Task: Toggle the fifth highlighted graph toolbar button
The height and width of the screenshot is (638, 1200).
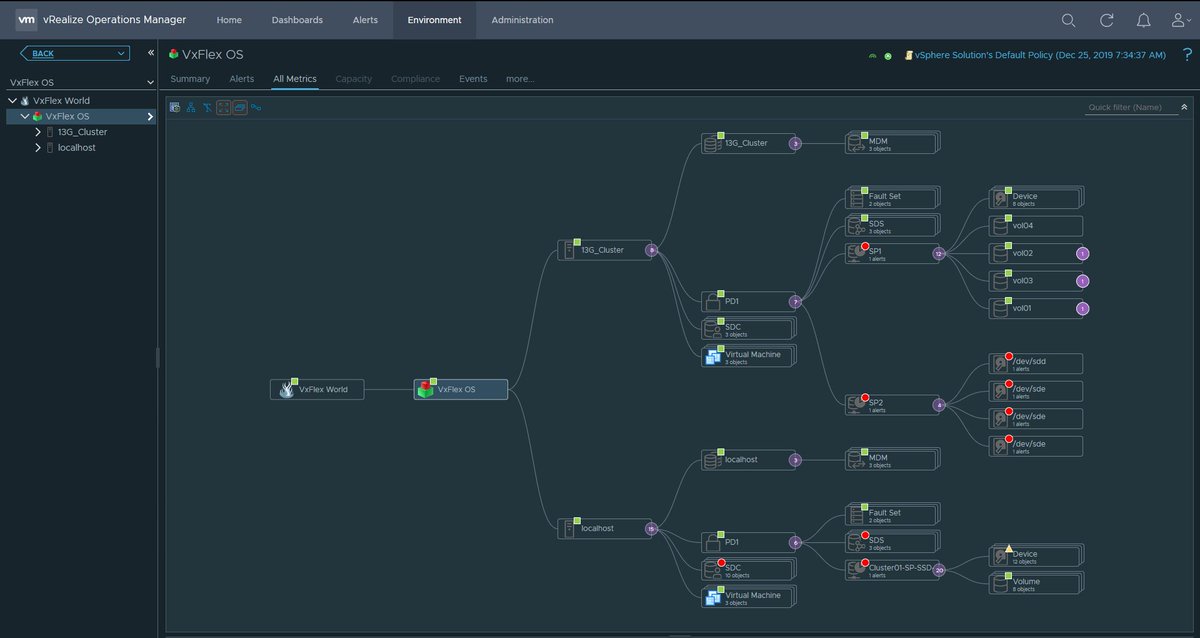Action: [x=240, y=107]
